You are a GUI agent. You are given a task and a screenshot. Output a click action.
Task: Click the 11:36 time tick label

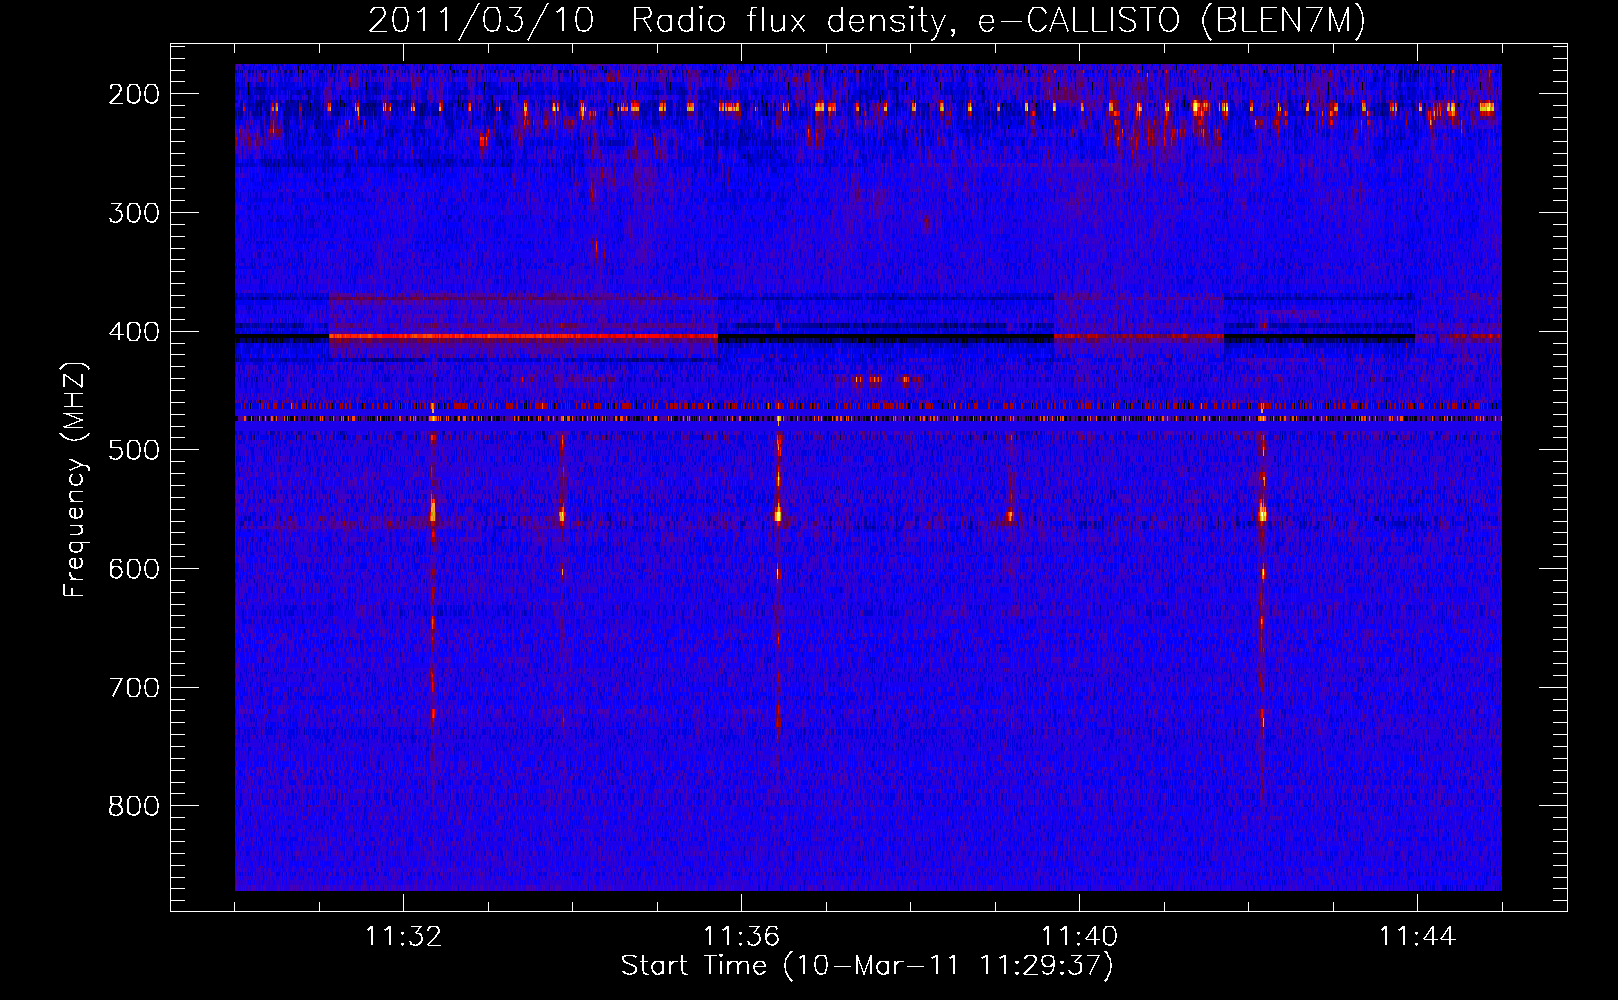click(x=741, y=937)
